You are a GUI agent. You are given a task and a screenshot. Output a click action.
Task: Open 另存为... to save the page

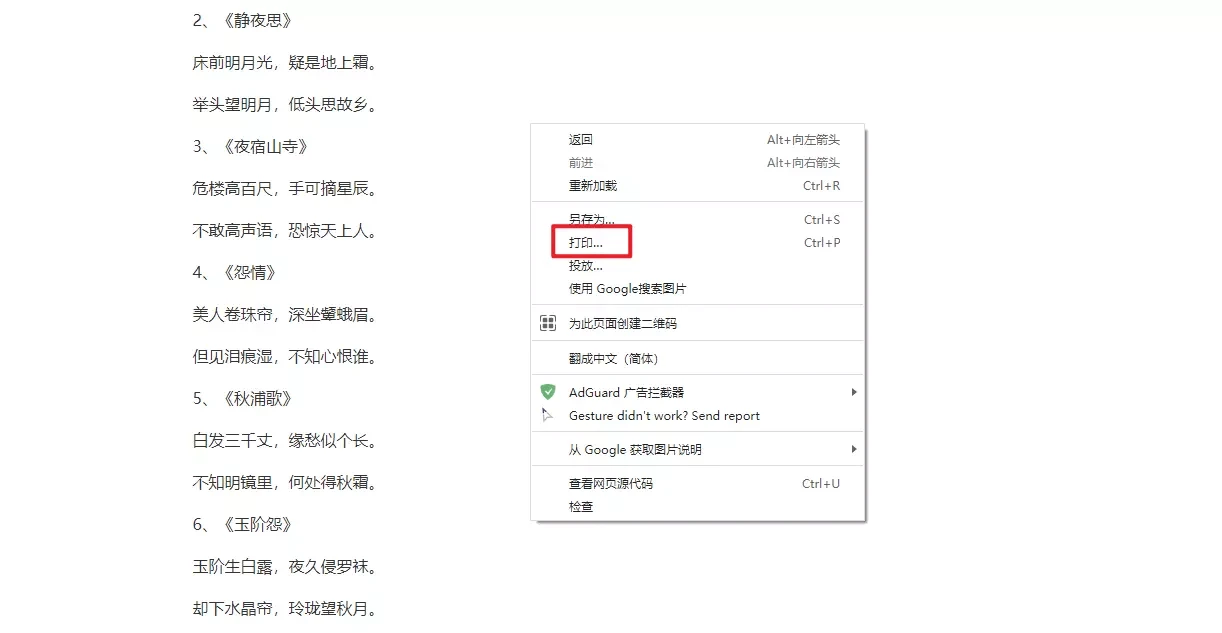(697, 220)
